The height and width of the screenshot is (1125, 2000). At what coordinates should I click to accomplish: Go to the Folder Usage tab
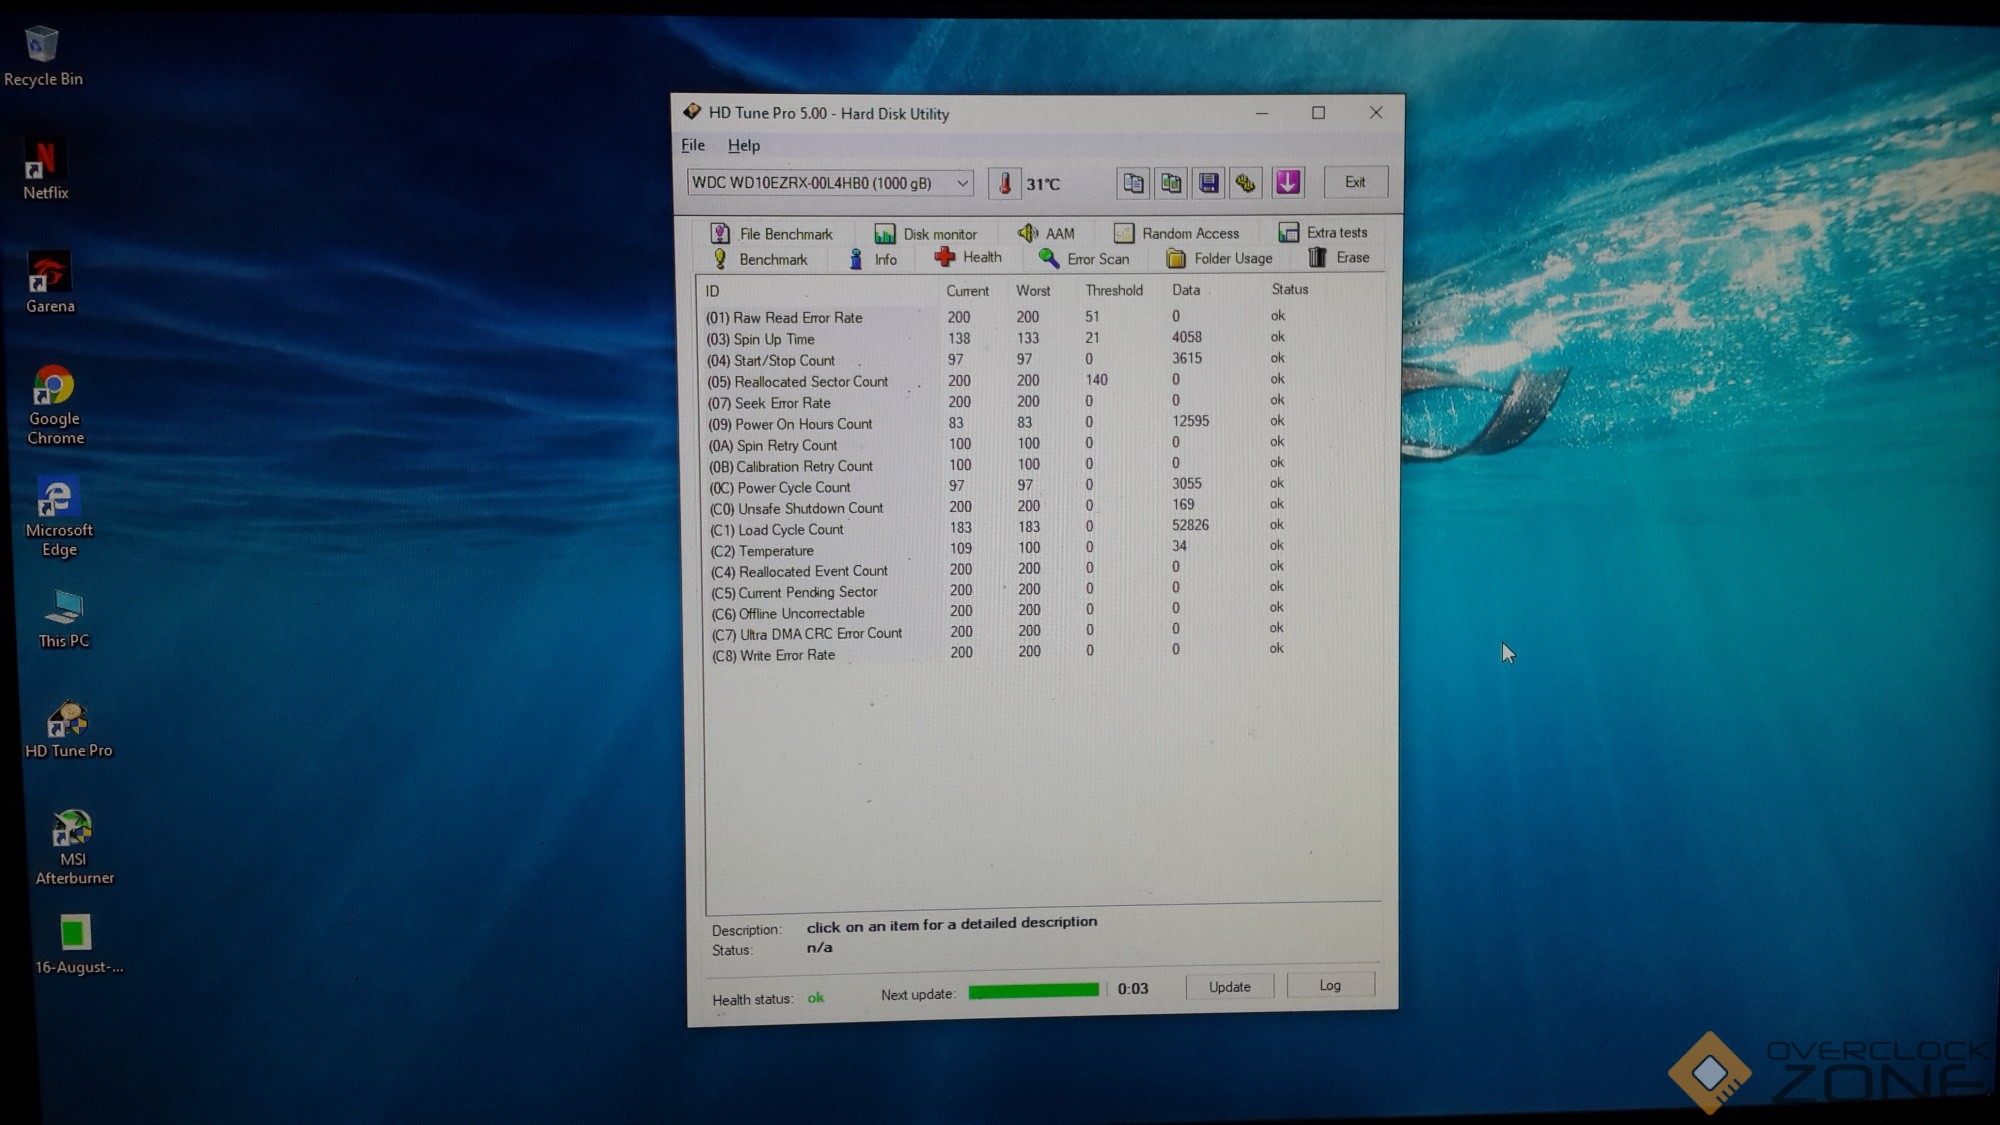pos(1219,258)
